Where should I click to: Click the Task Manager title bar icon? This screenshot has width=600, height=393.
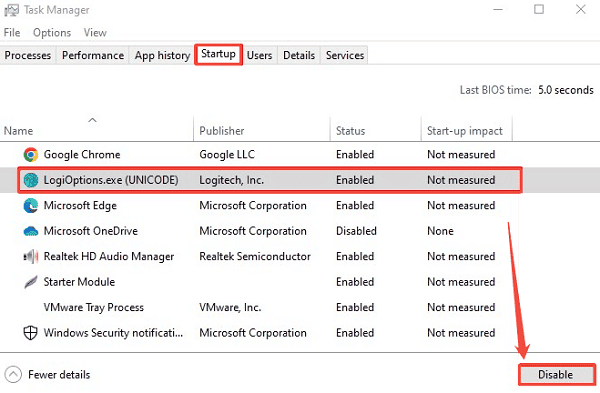(11, 10)
